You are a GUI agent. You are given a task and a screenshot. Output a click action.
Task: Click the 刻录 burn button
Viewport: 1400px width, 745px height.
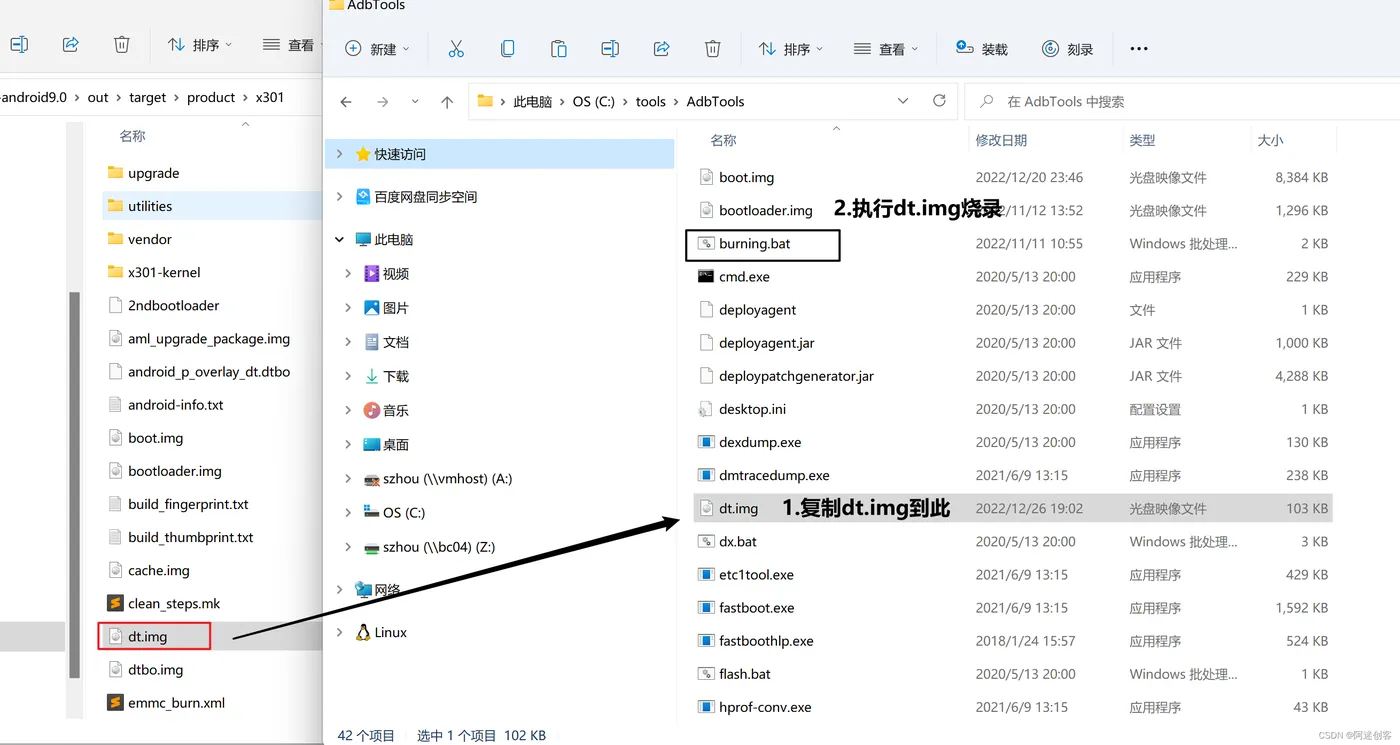pyautogui.click(x=1067, y=48)
